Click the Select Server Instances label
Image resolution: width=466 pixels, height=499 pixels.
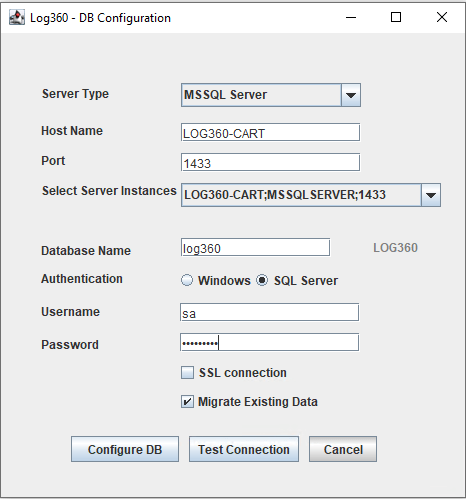coord(109,191)
